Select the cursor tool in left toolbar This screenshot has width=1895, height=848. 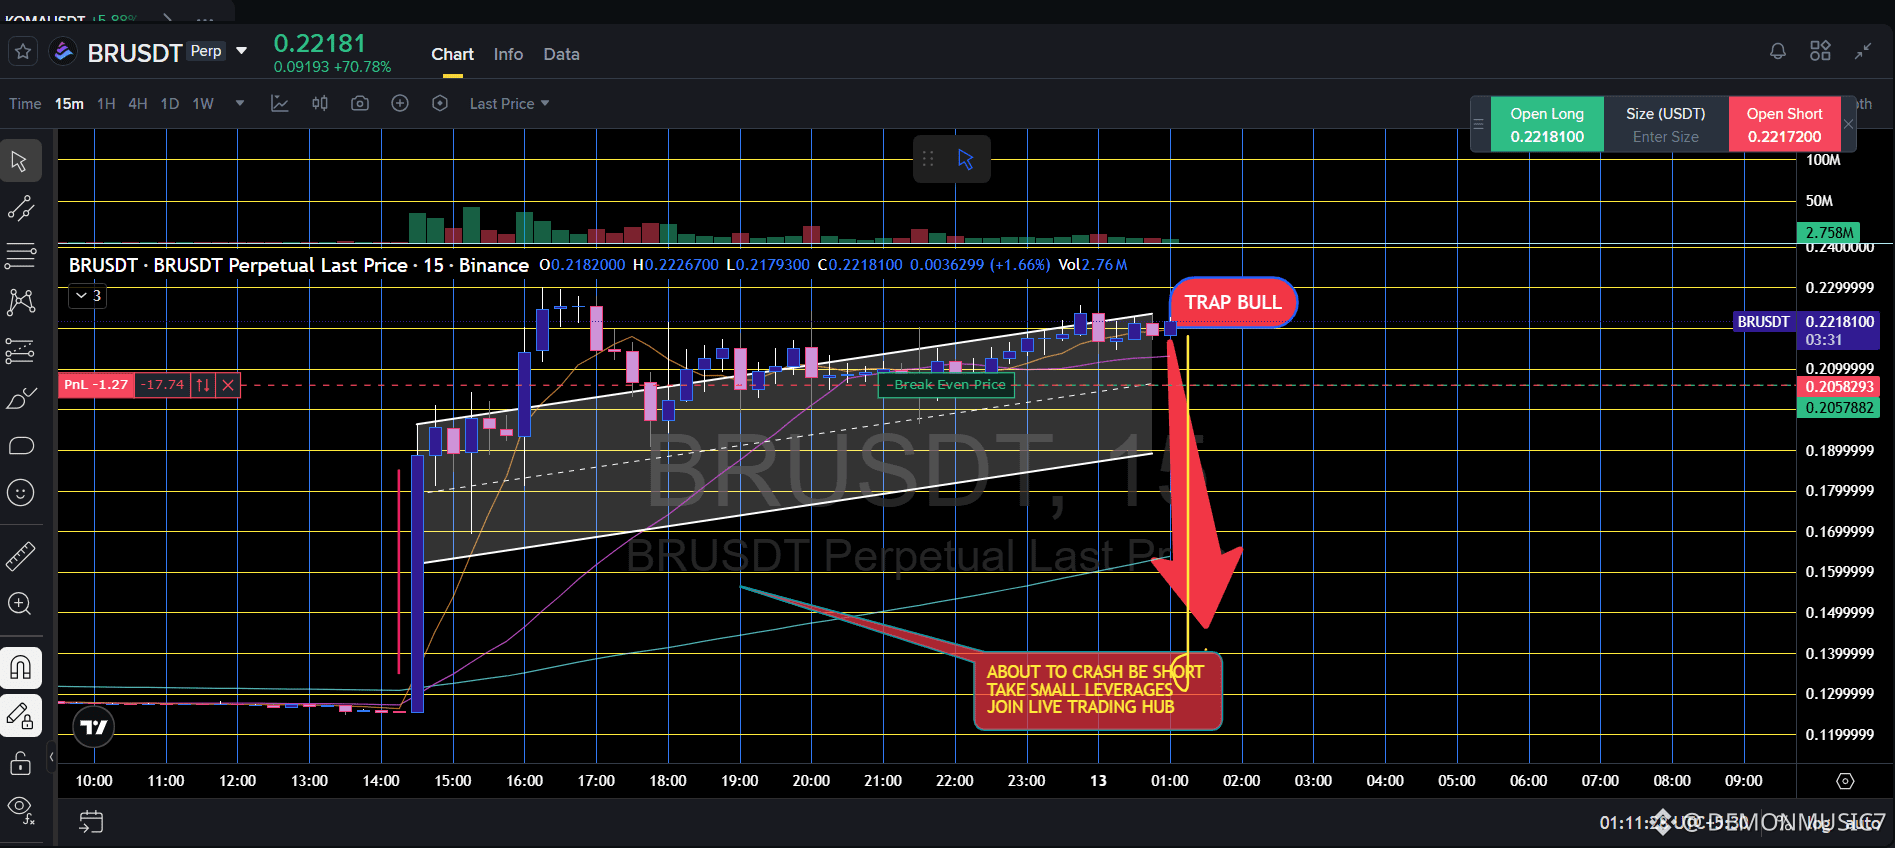coord(20,161)
